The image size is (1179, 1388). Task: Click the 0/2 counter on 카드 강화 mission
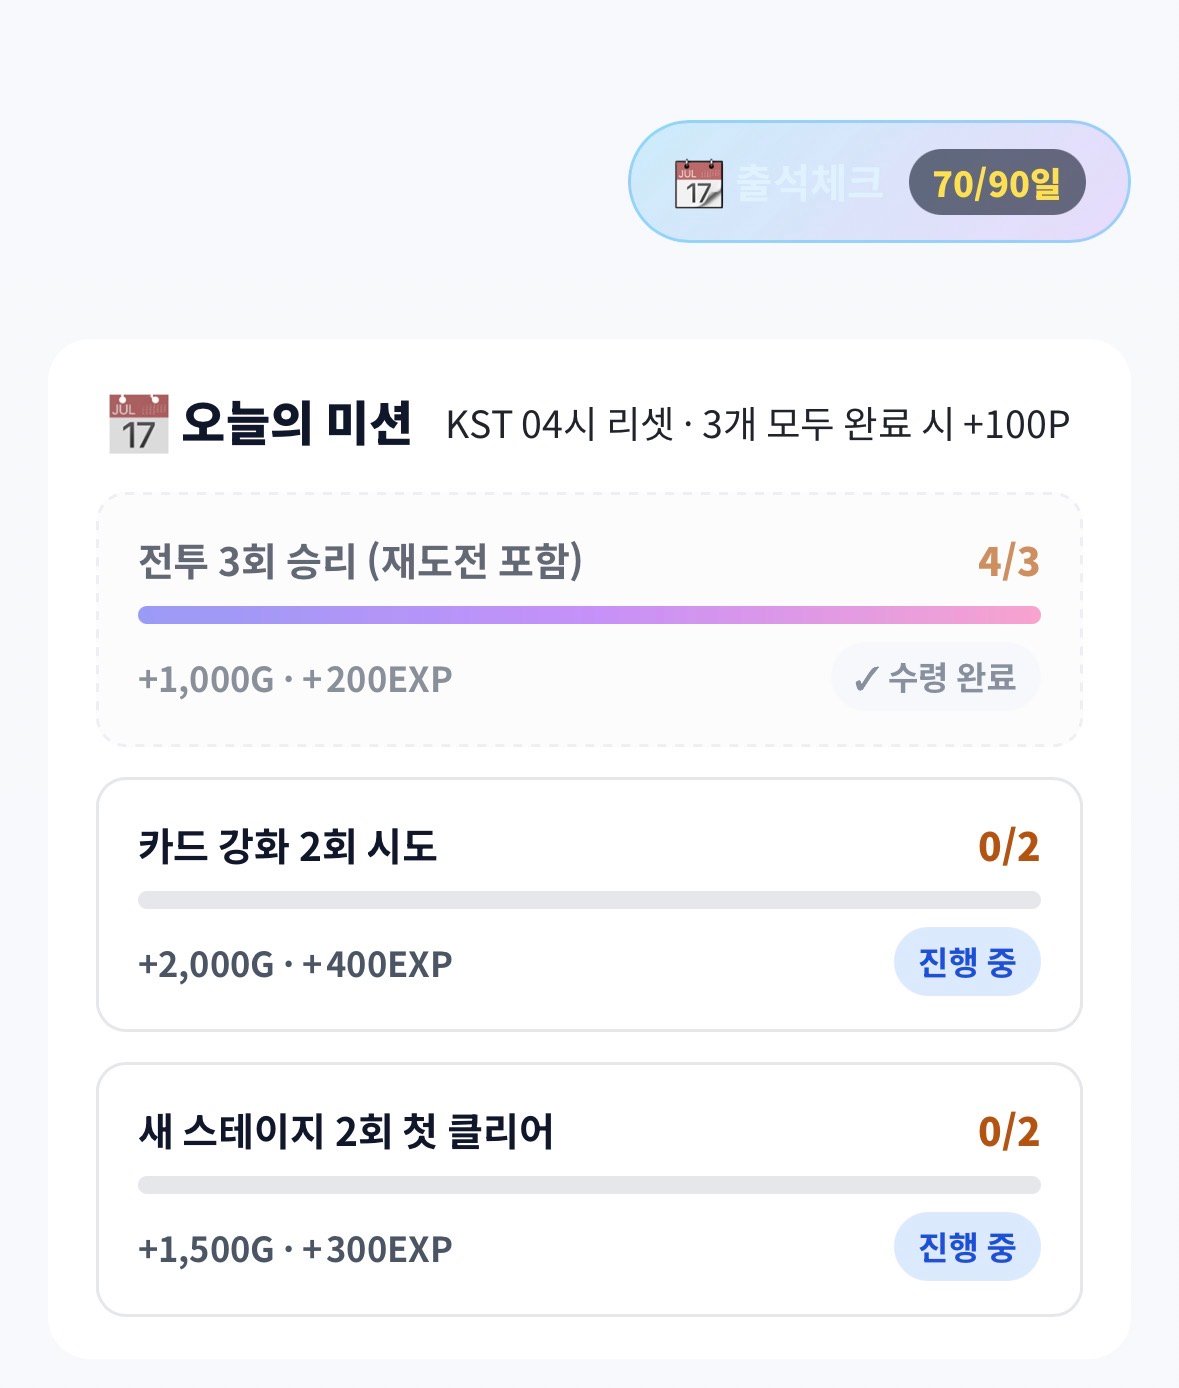(1009, 847)
